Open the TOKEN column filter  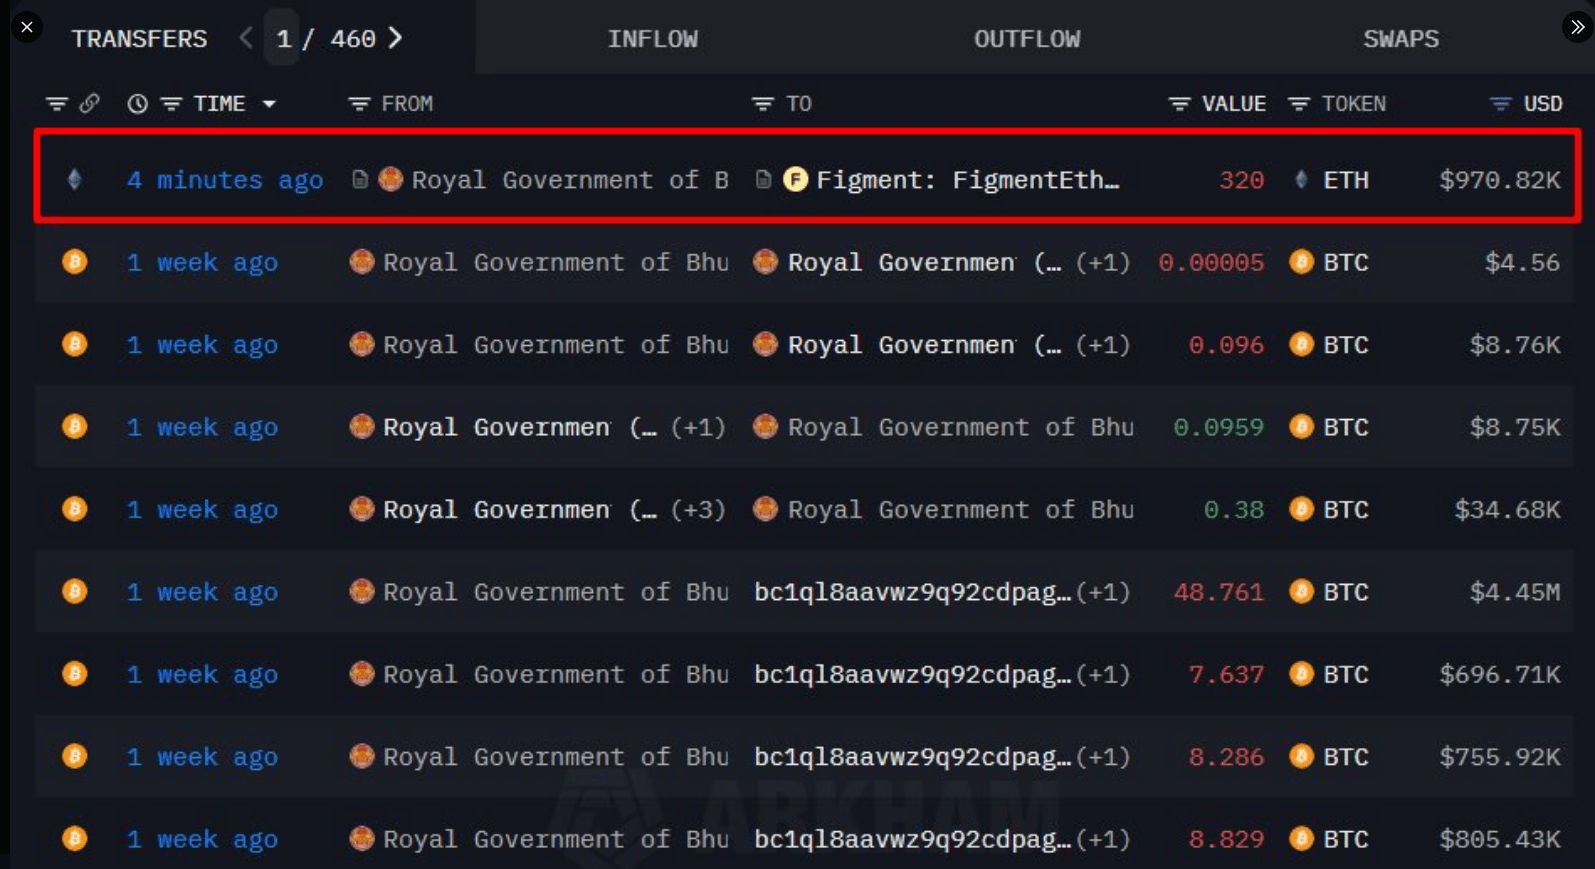pos(1299,104)
